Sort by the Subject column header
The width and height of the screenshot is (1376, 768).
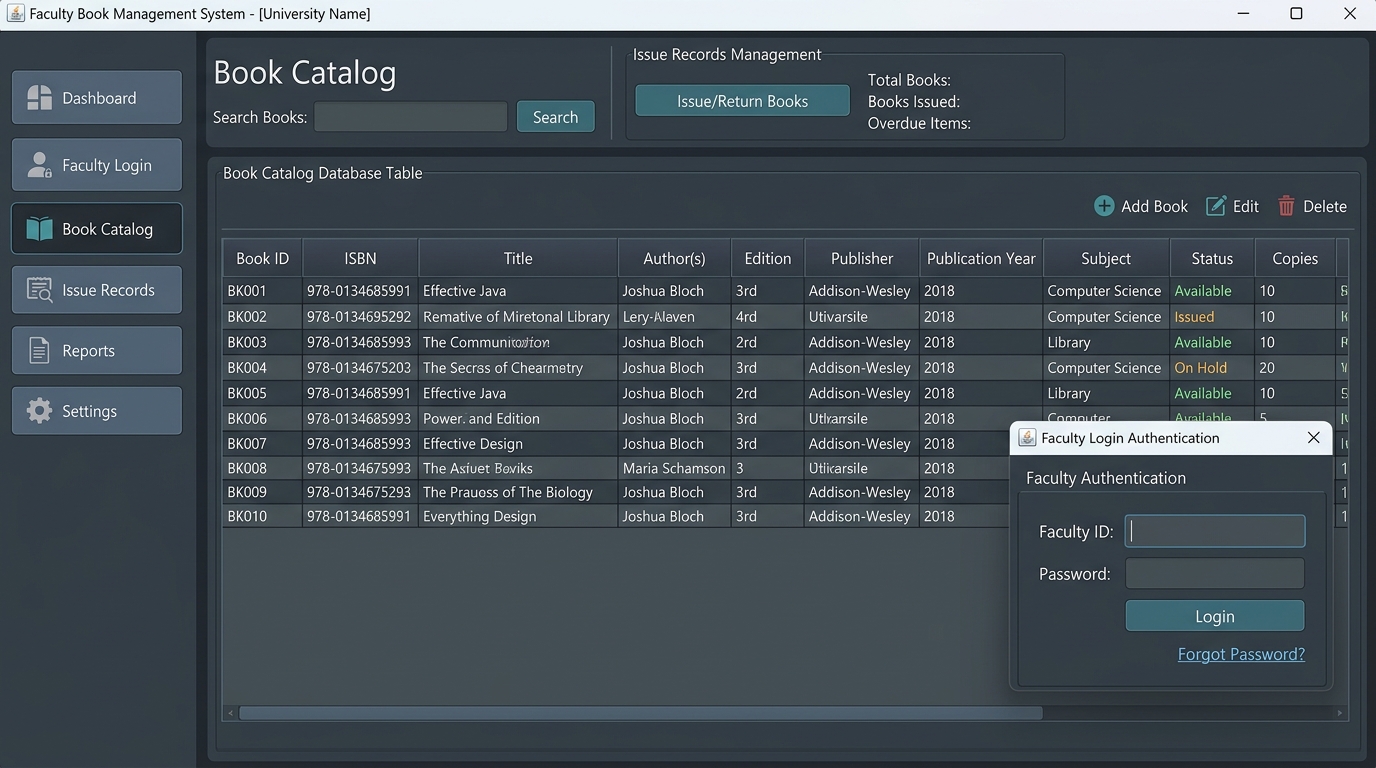pyautogui.click(x=1106, y=258)
